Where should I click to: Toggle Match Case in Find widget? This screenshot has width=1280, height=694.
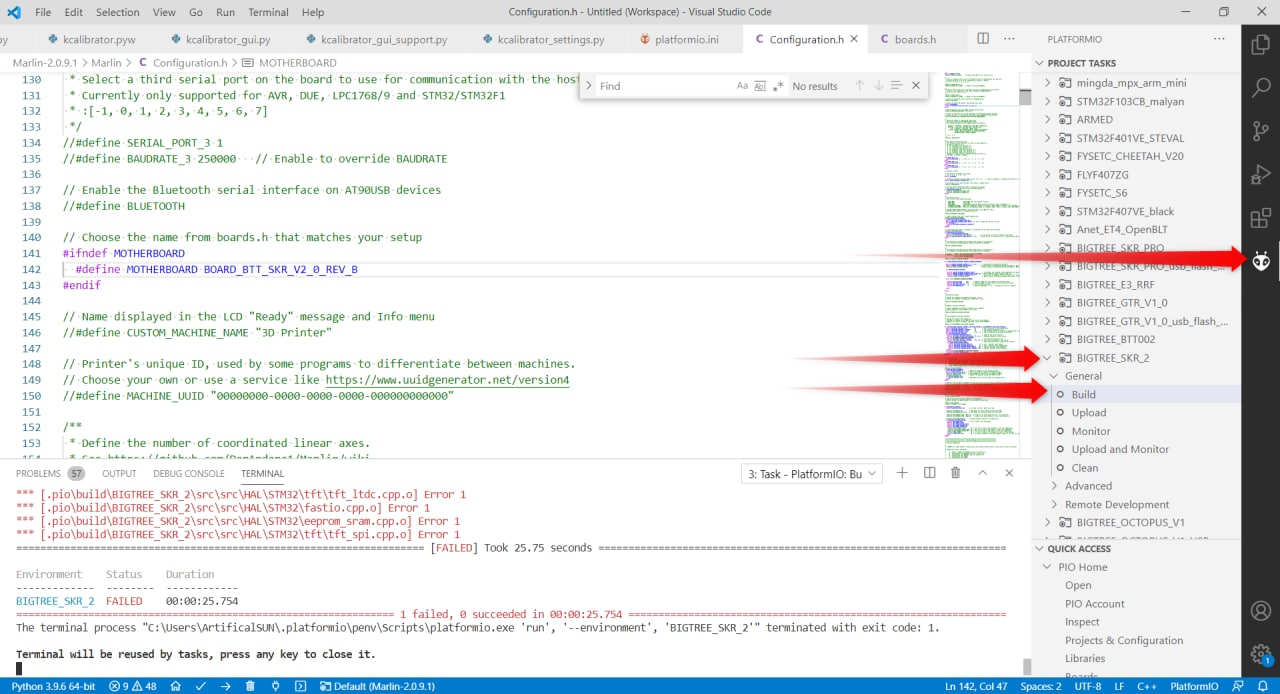coord(742,86)
